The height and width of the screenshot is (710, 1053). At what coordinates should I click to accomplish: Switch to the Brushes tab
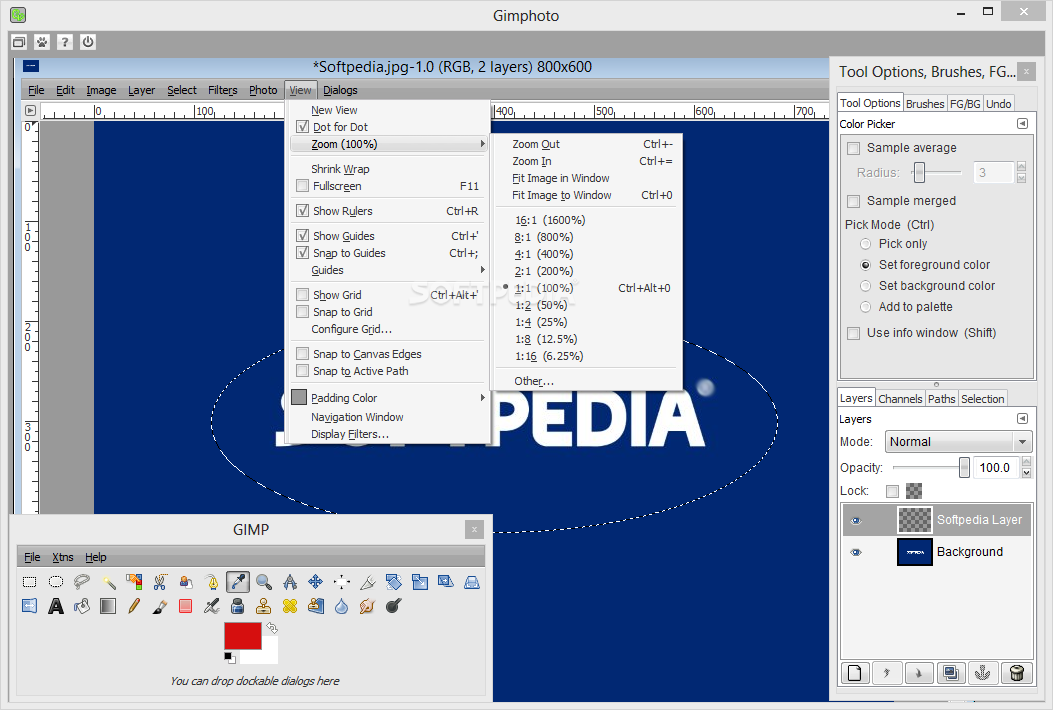click(x=925, y=103)
